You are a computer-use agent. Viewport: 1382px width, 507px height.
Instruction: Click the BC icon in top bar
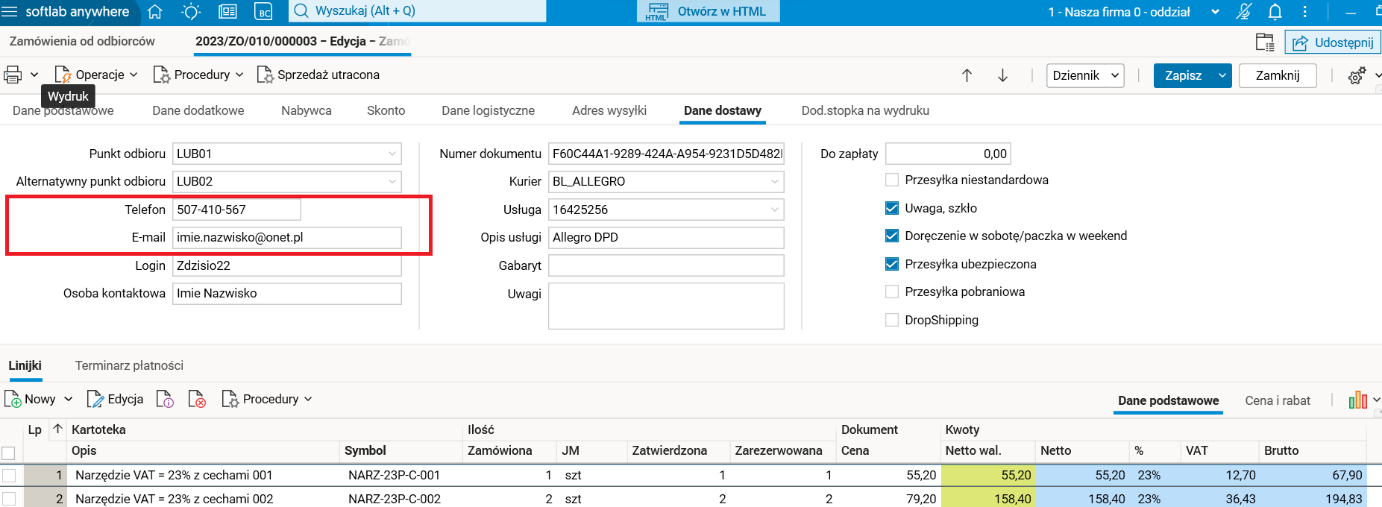(x=264, y=12)
